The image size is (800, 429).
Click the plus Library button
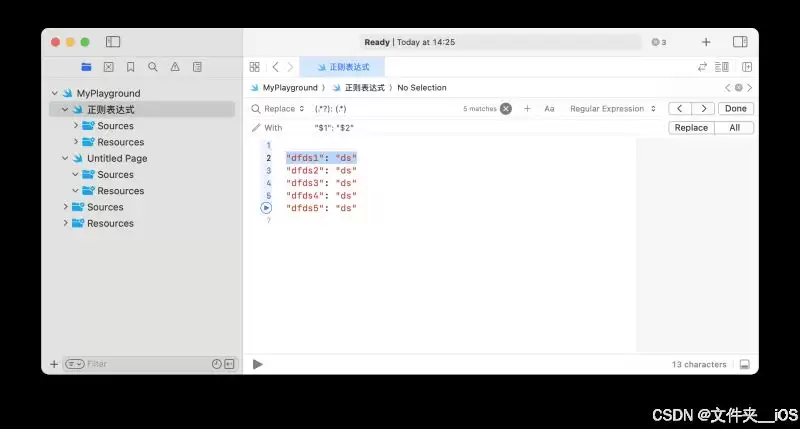pyautogui.click(x=706, y=42)
